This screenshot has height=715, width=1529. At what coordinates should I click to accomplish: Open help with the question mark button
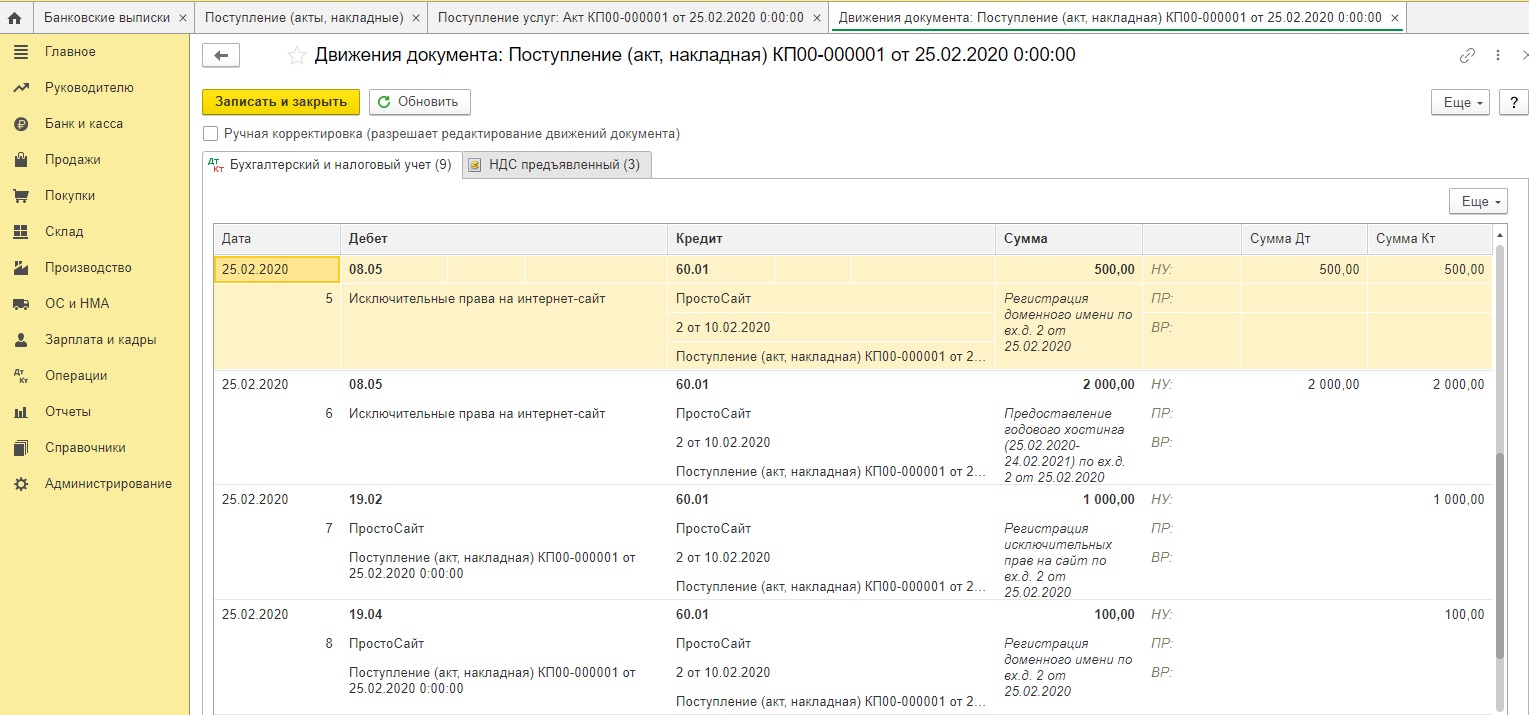(x=1513, y=102)
